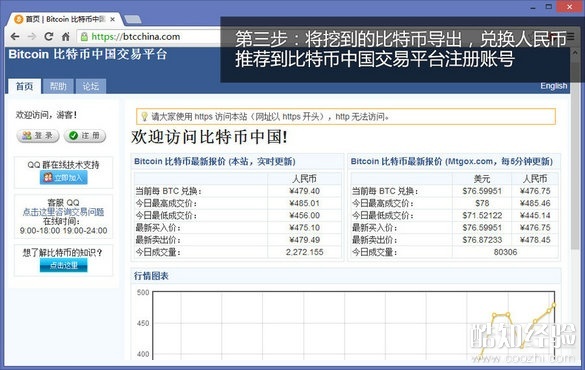585x370 pixels.
Task: Click the lightbulb icon in the https notice
Action: [x=144, y=117]
